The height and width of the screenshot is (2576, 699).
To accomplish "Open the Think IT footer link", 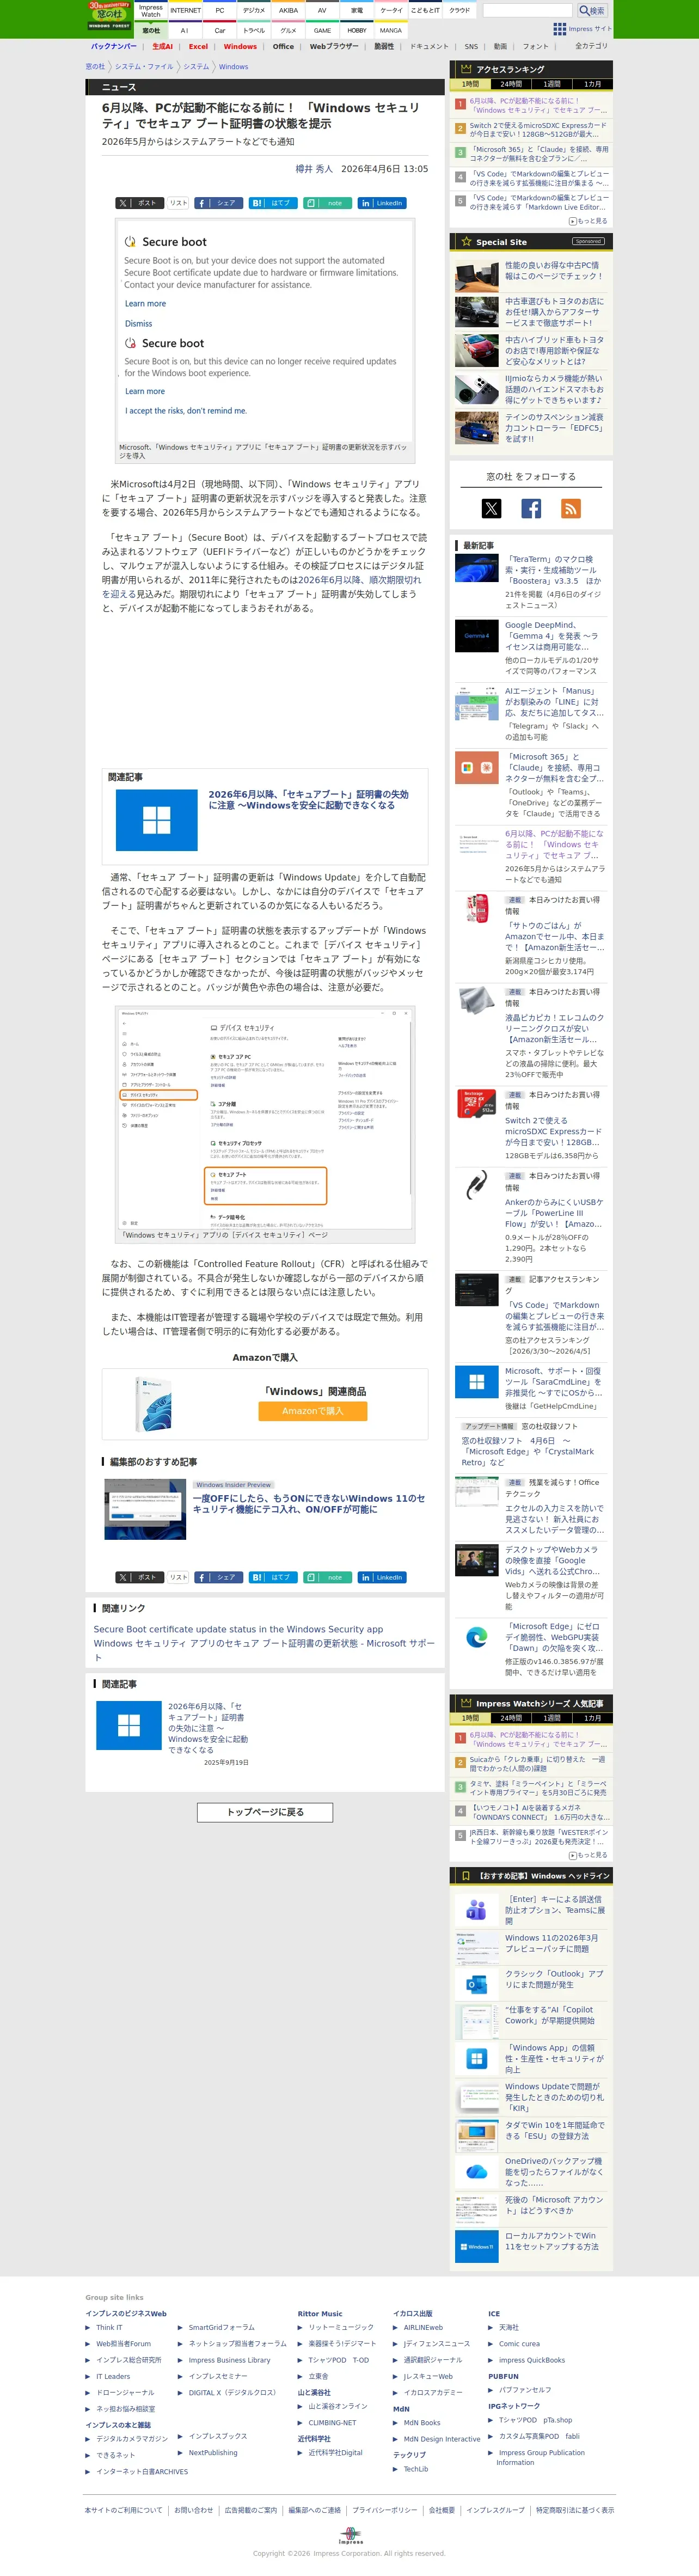I will 109,2327.
